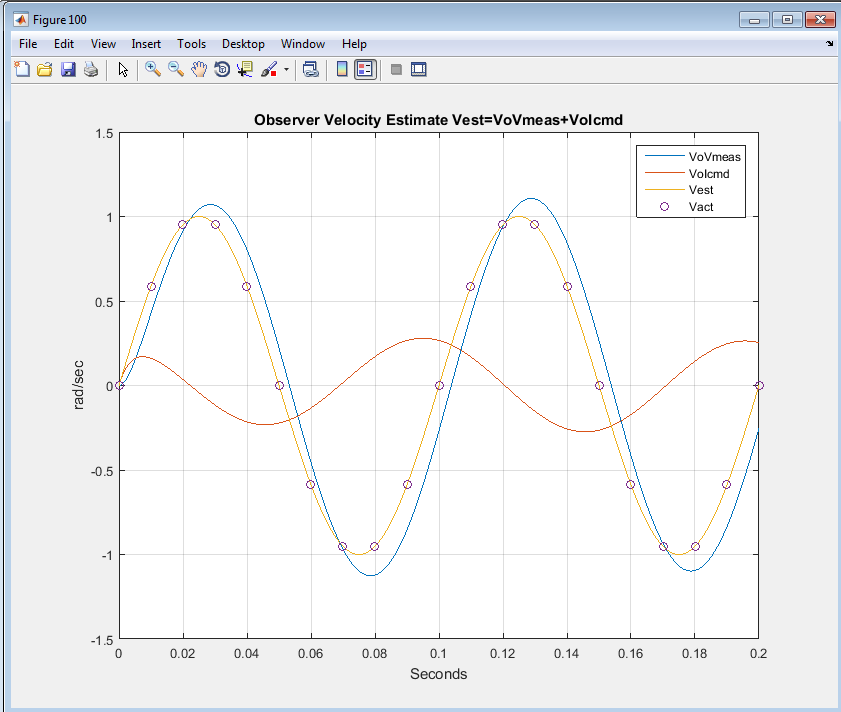Enable the Data Cursor tool
Screen dimensions: 841x712
(x=245, y=69)
